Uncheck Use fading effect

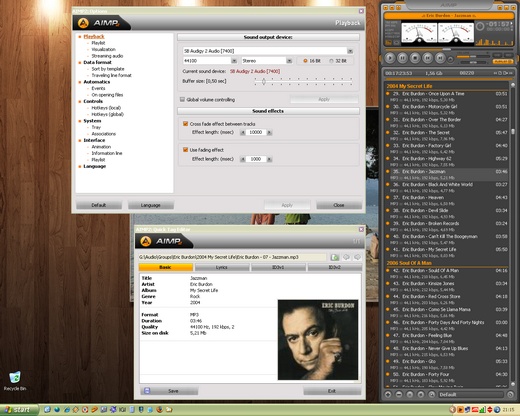point(185,150)
